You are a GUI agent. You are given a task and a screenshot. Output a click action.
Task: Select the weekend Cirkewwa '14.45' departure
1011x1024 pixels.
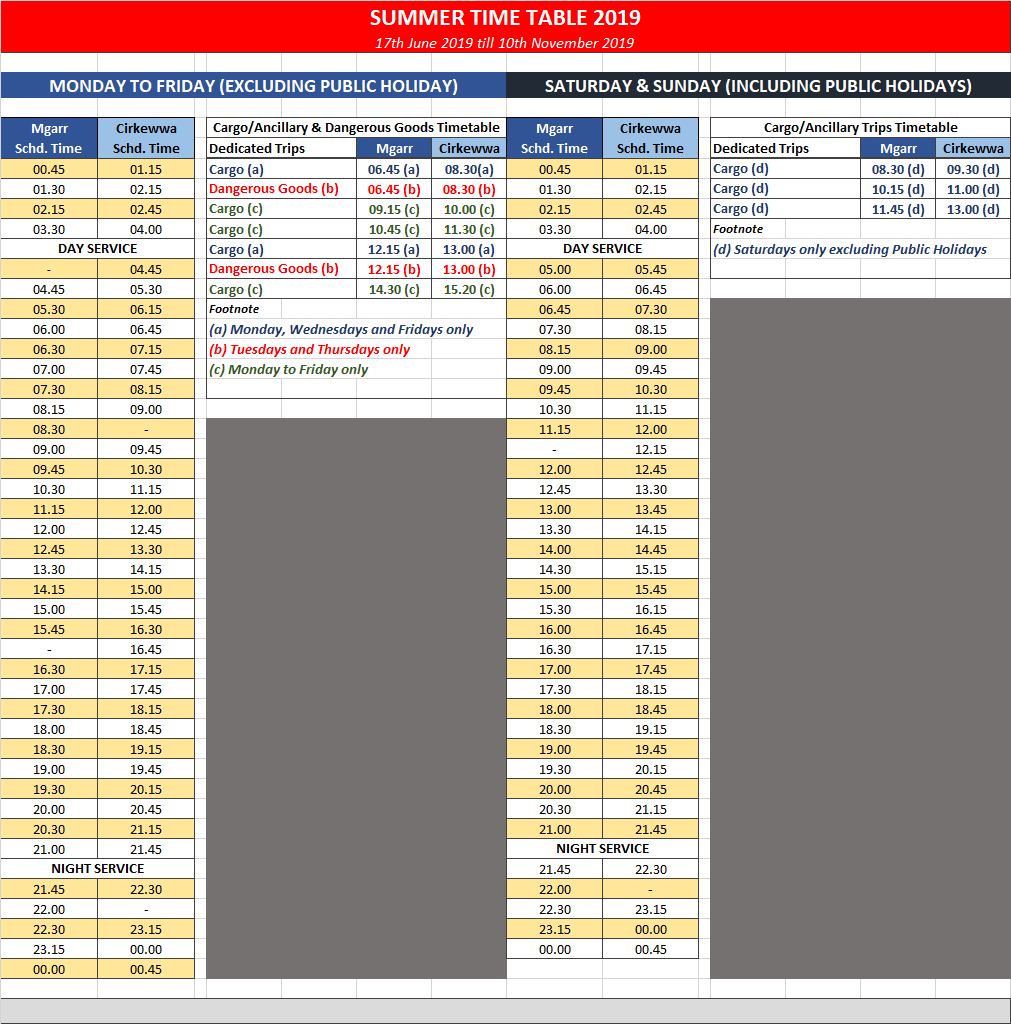click(650, 550)
